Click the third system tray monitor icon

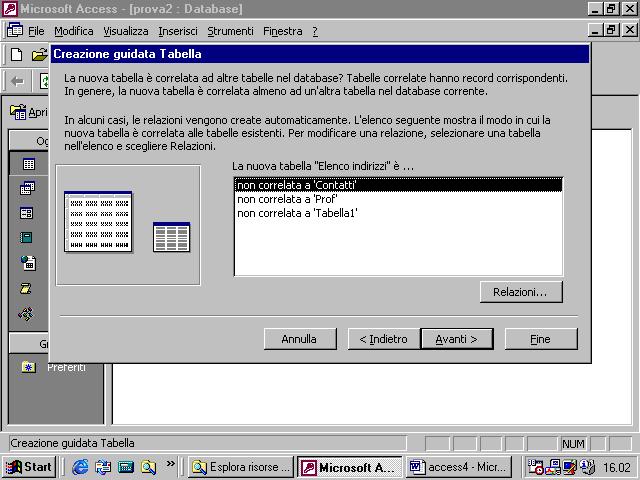click(569, 467)
